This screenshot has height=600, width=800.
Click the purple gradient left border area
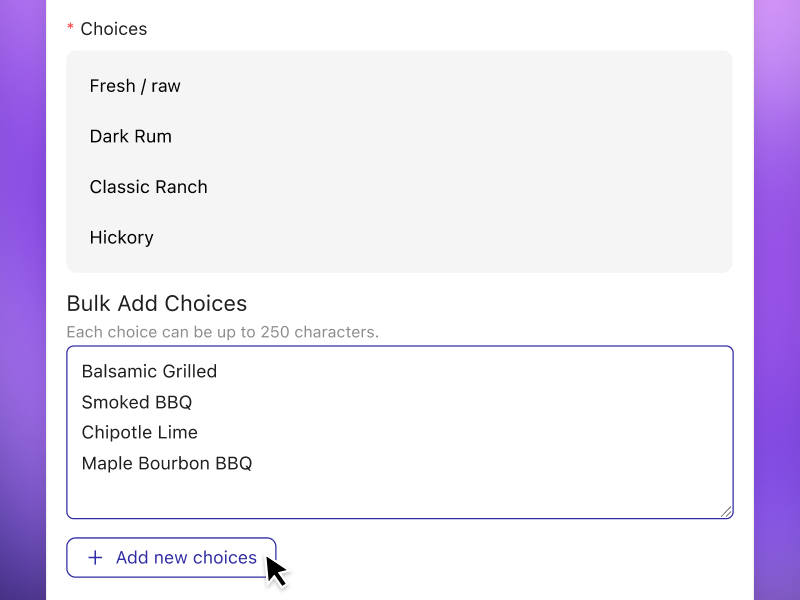[x=20, y=300]
